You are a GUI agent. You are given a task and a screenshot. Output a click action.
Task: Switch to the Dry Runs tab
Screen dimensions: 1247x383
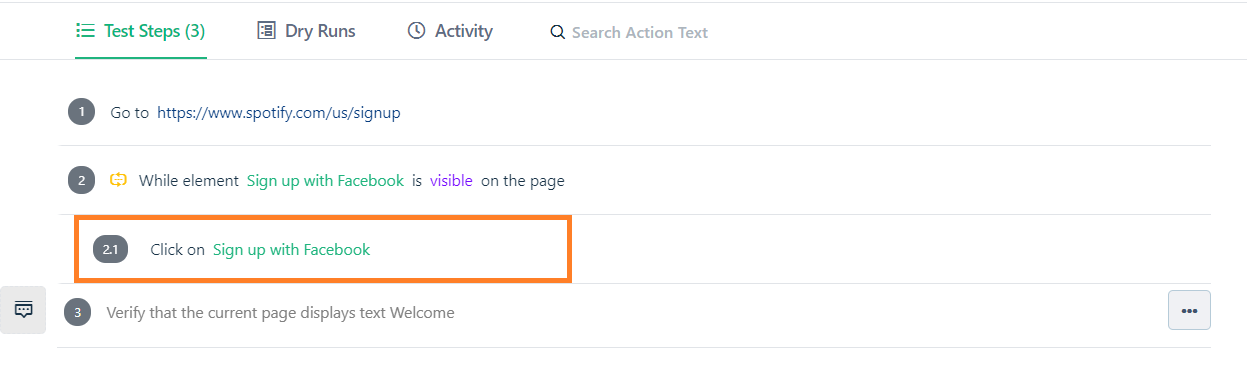click(306, 31)
